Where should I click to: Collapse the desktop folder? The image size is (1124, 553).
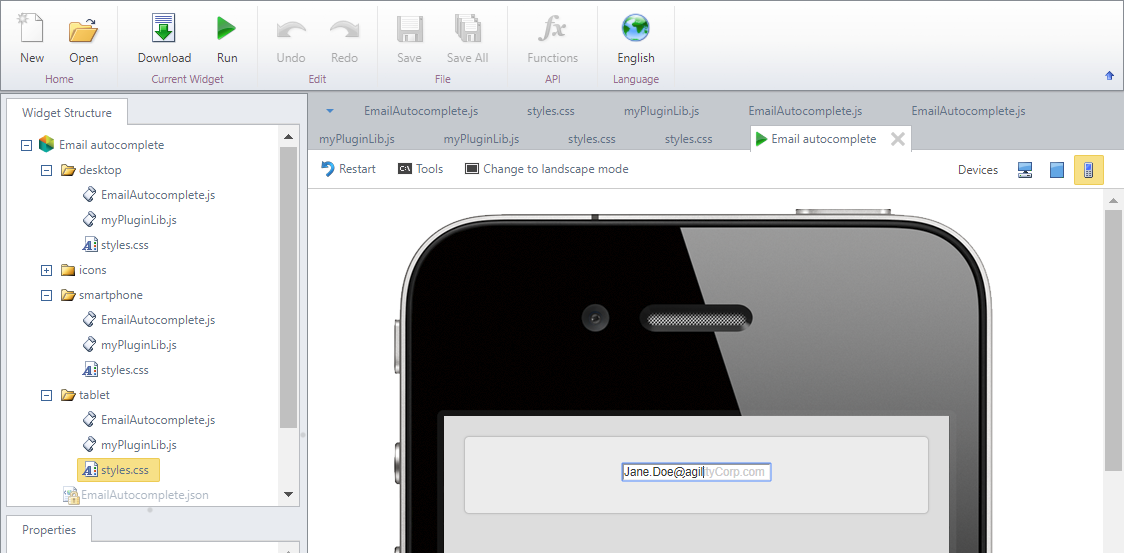coord(47,170)
